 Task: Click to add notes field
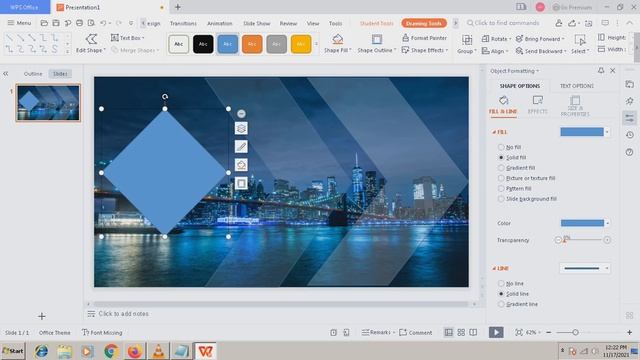pos(124,313)
